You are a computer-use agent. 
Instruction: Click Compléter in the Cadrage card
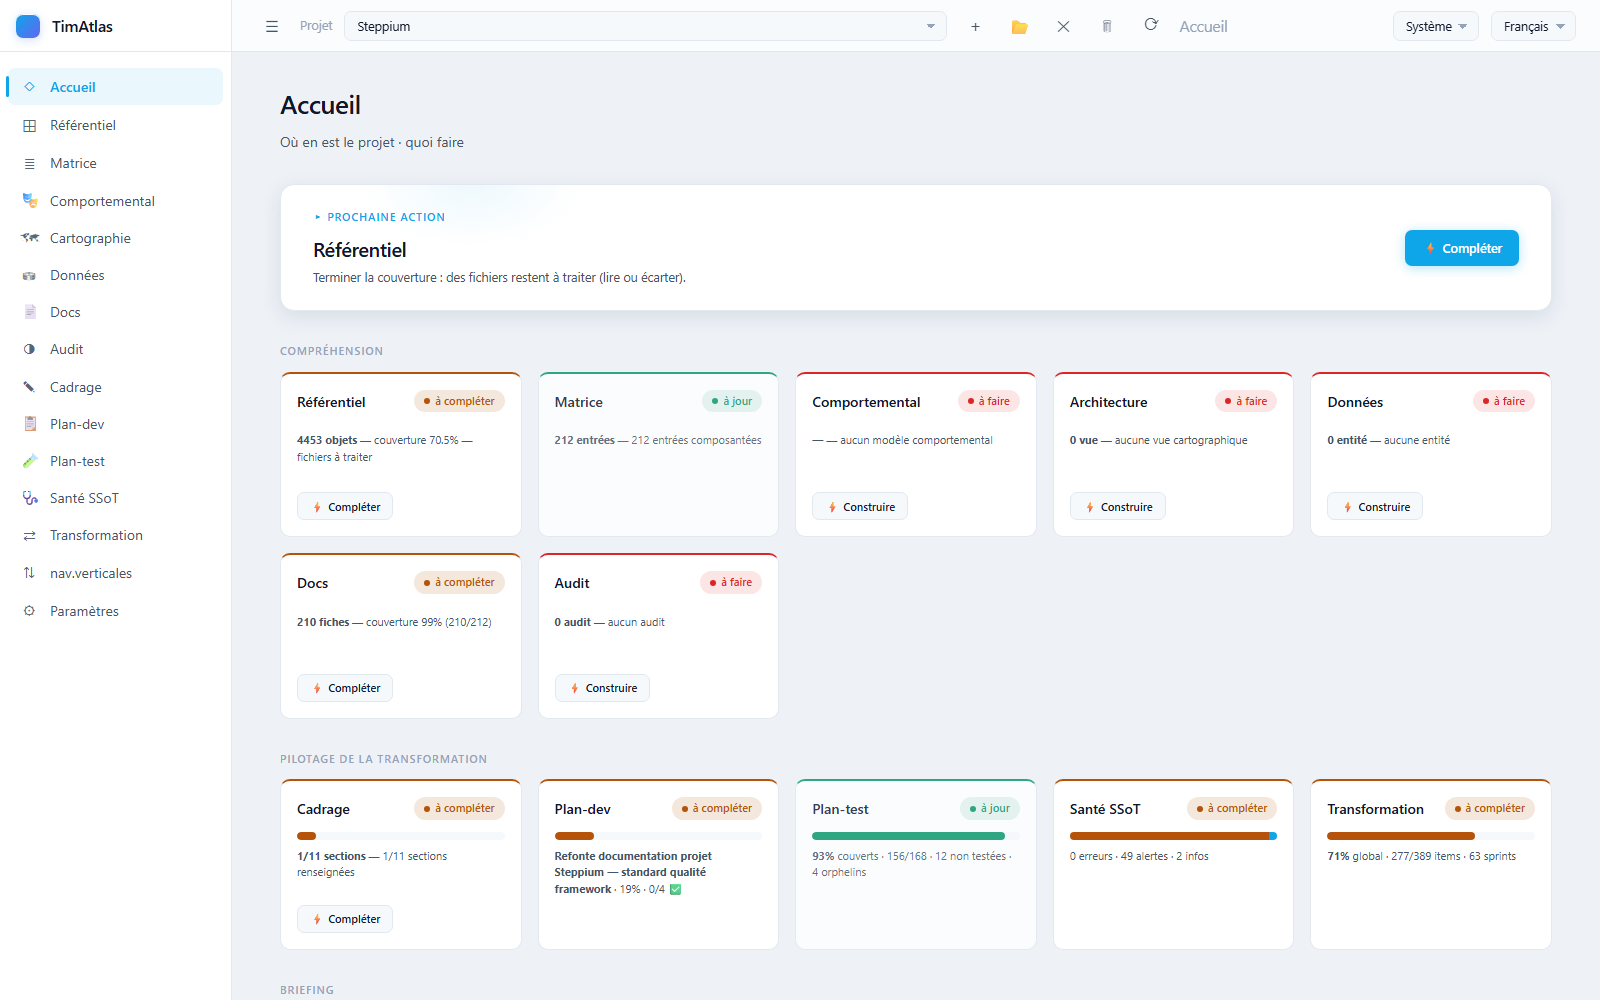point(345,919)
